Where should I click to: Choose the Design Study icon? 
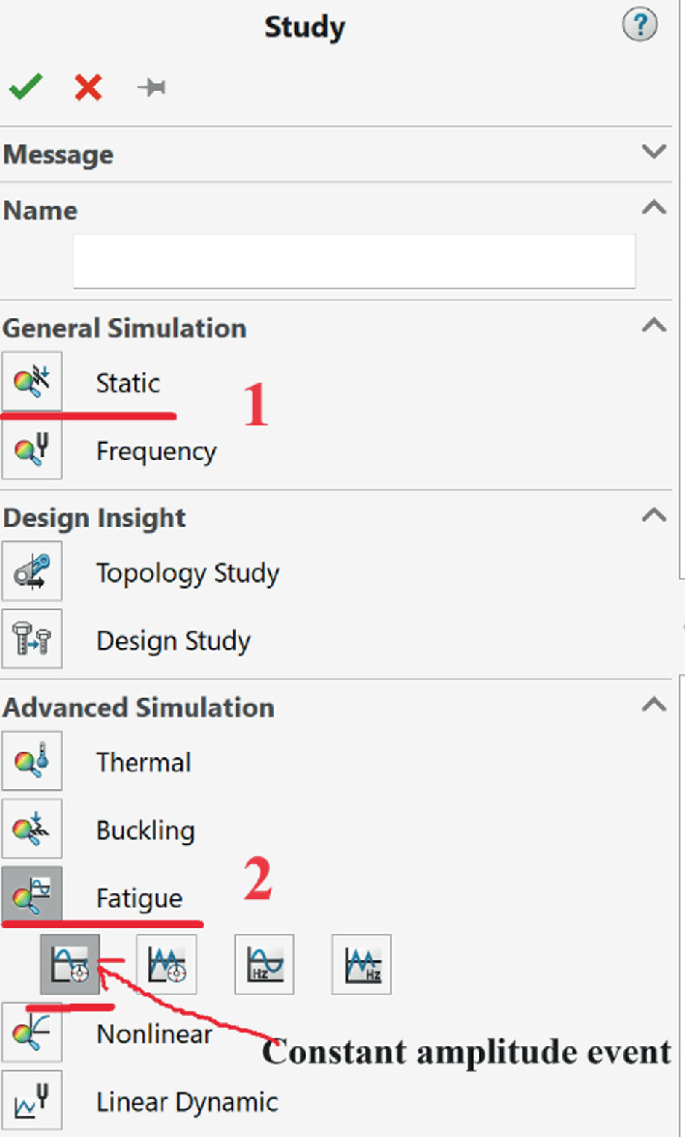click(x=31, y=639)
